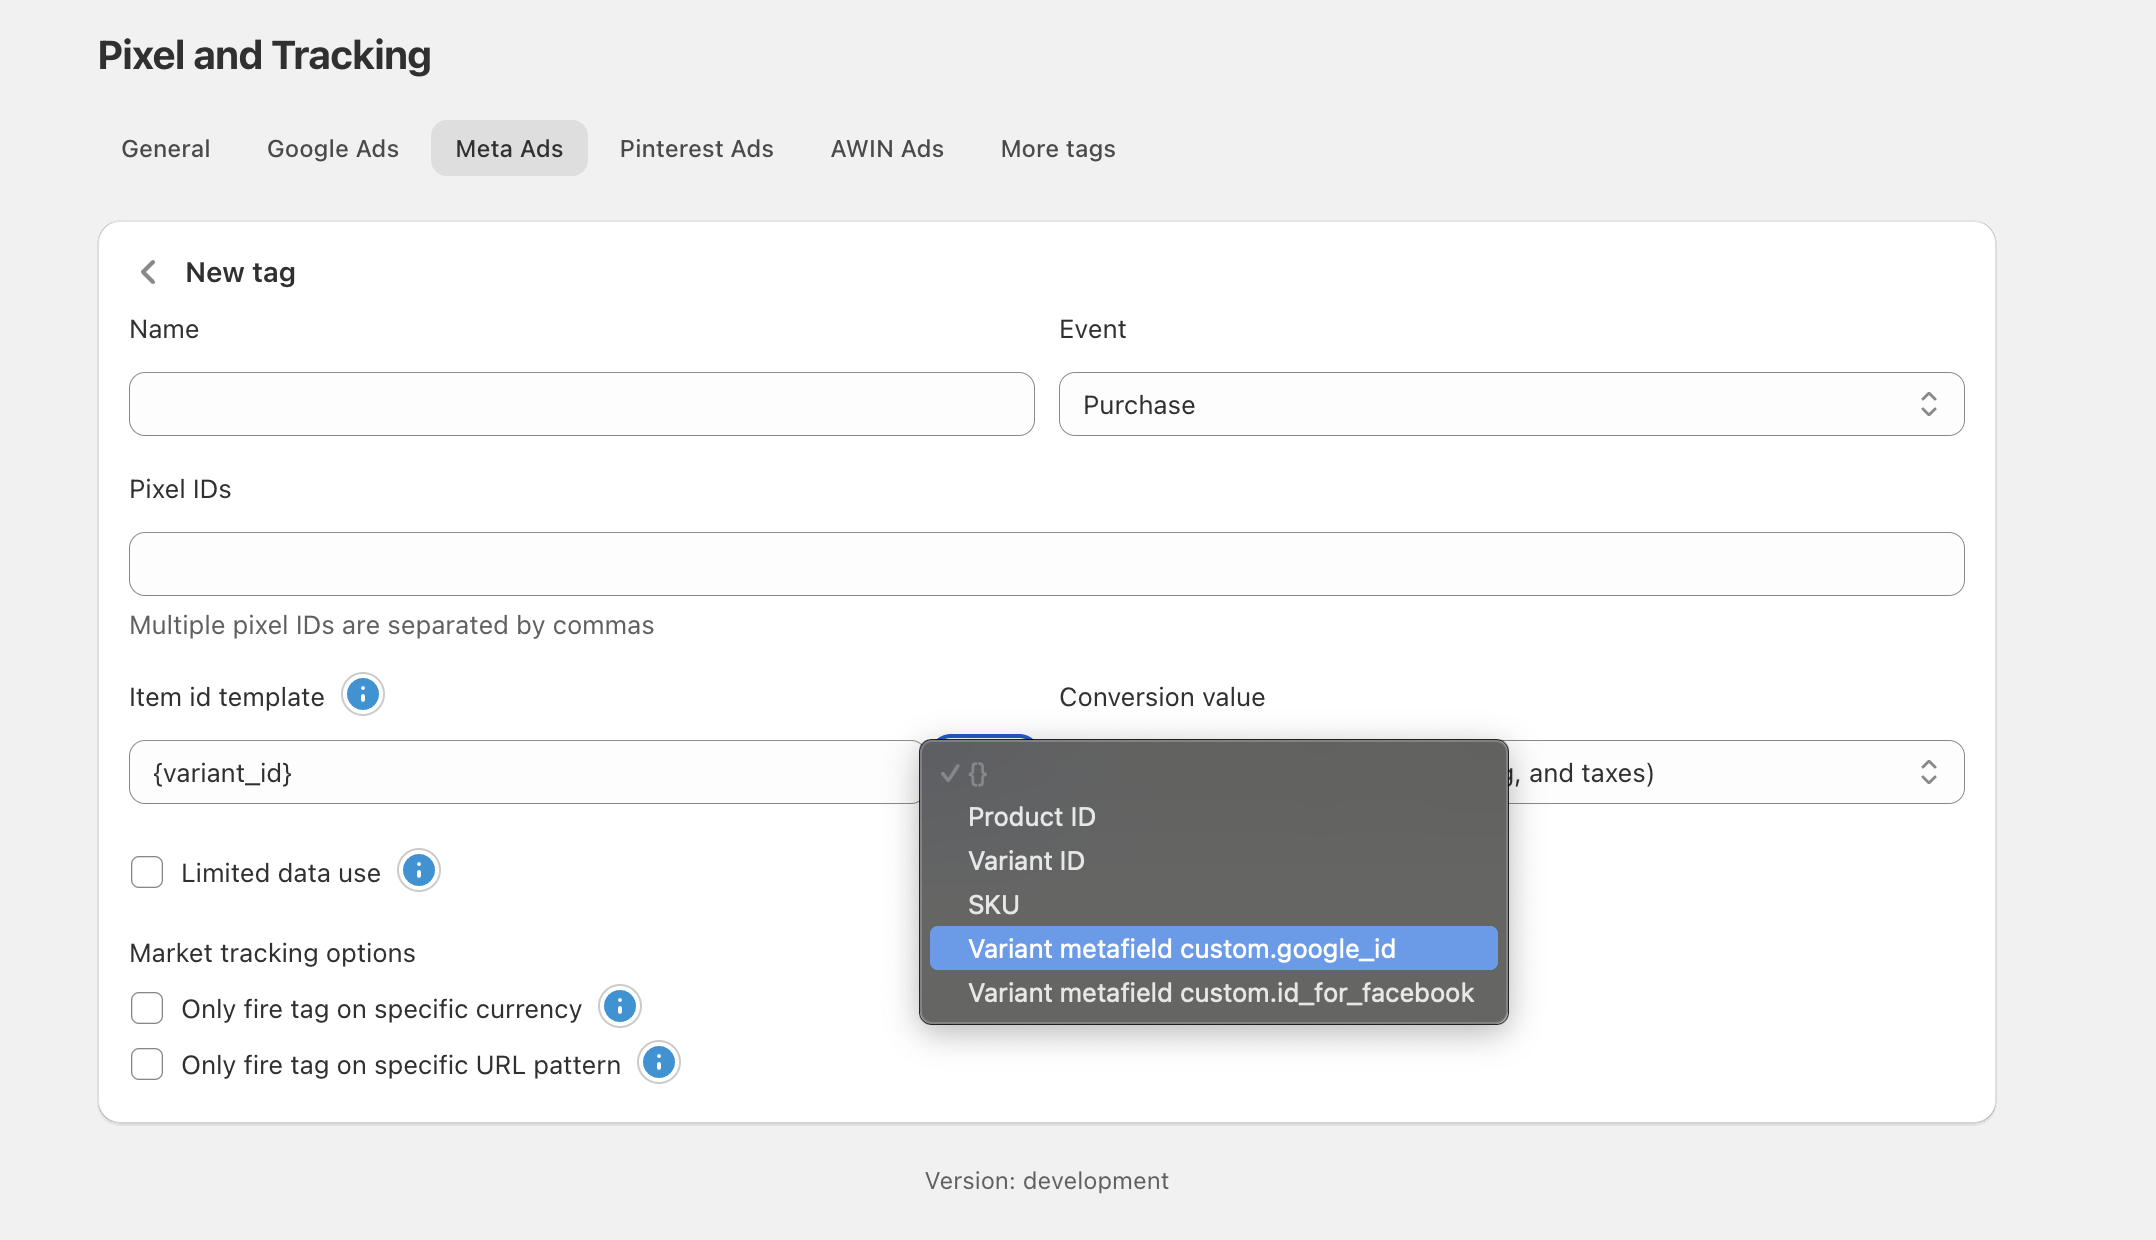The width and height of the screenshot is (2156, 1240).
Task: Click into the Name text field
Action: [x=581, y=404]
